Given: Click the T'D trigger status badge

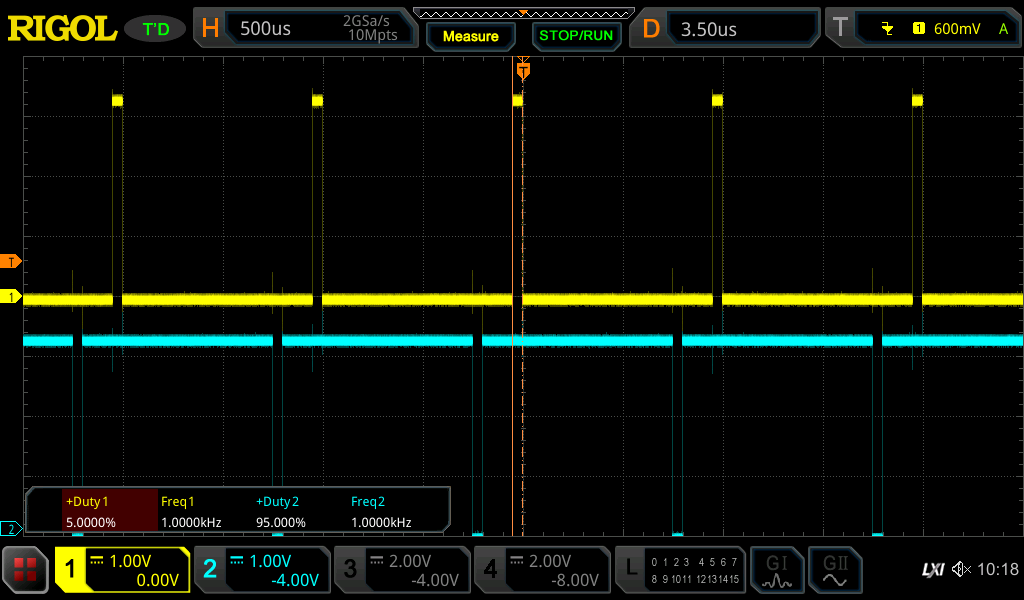Looking at the screenshot, I should click(x=155, y=29).
